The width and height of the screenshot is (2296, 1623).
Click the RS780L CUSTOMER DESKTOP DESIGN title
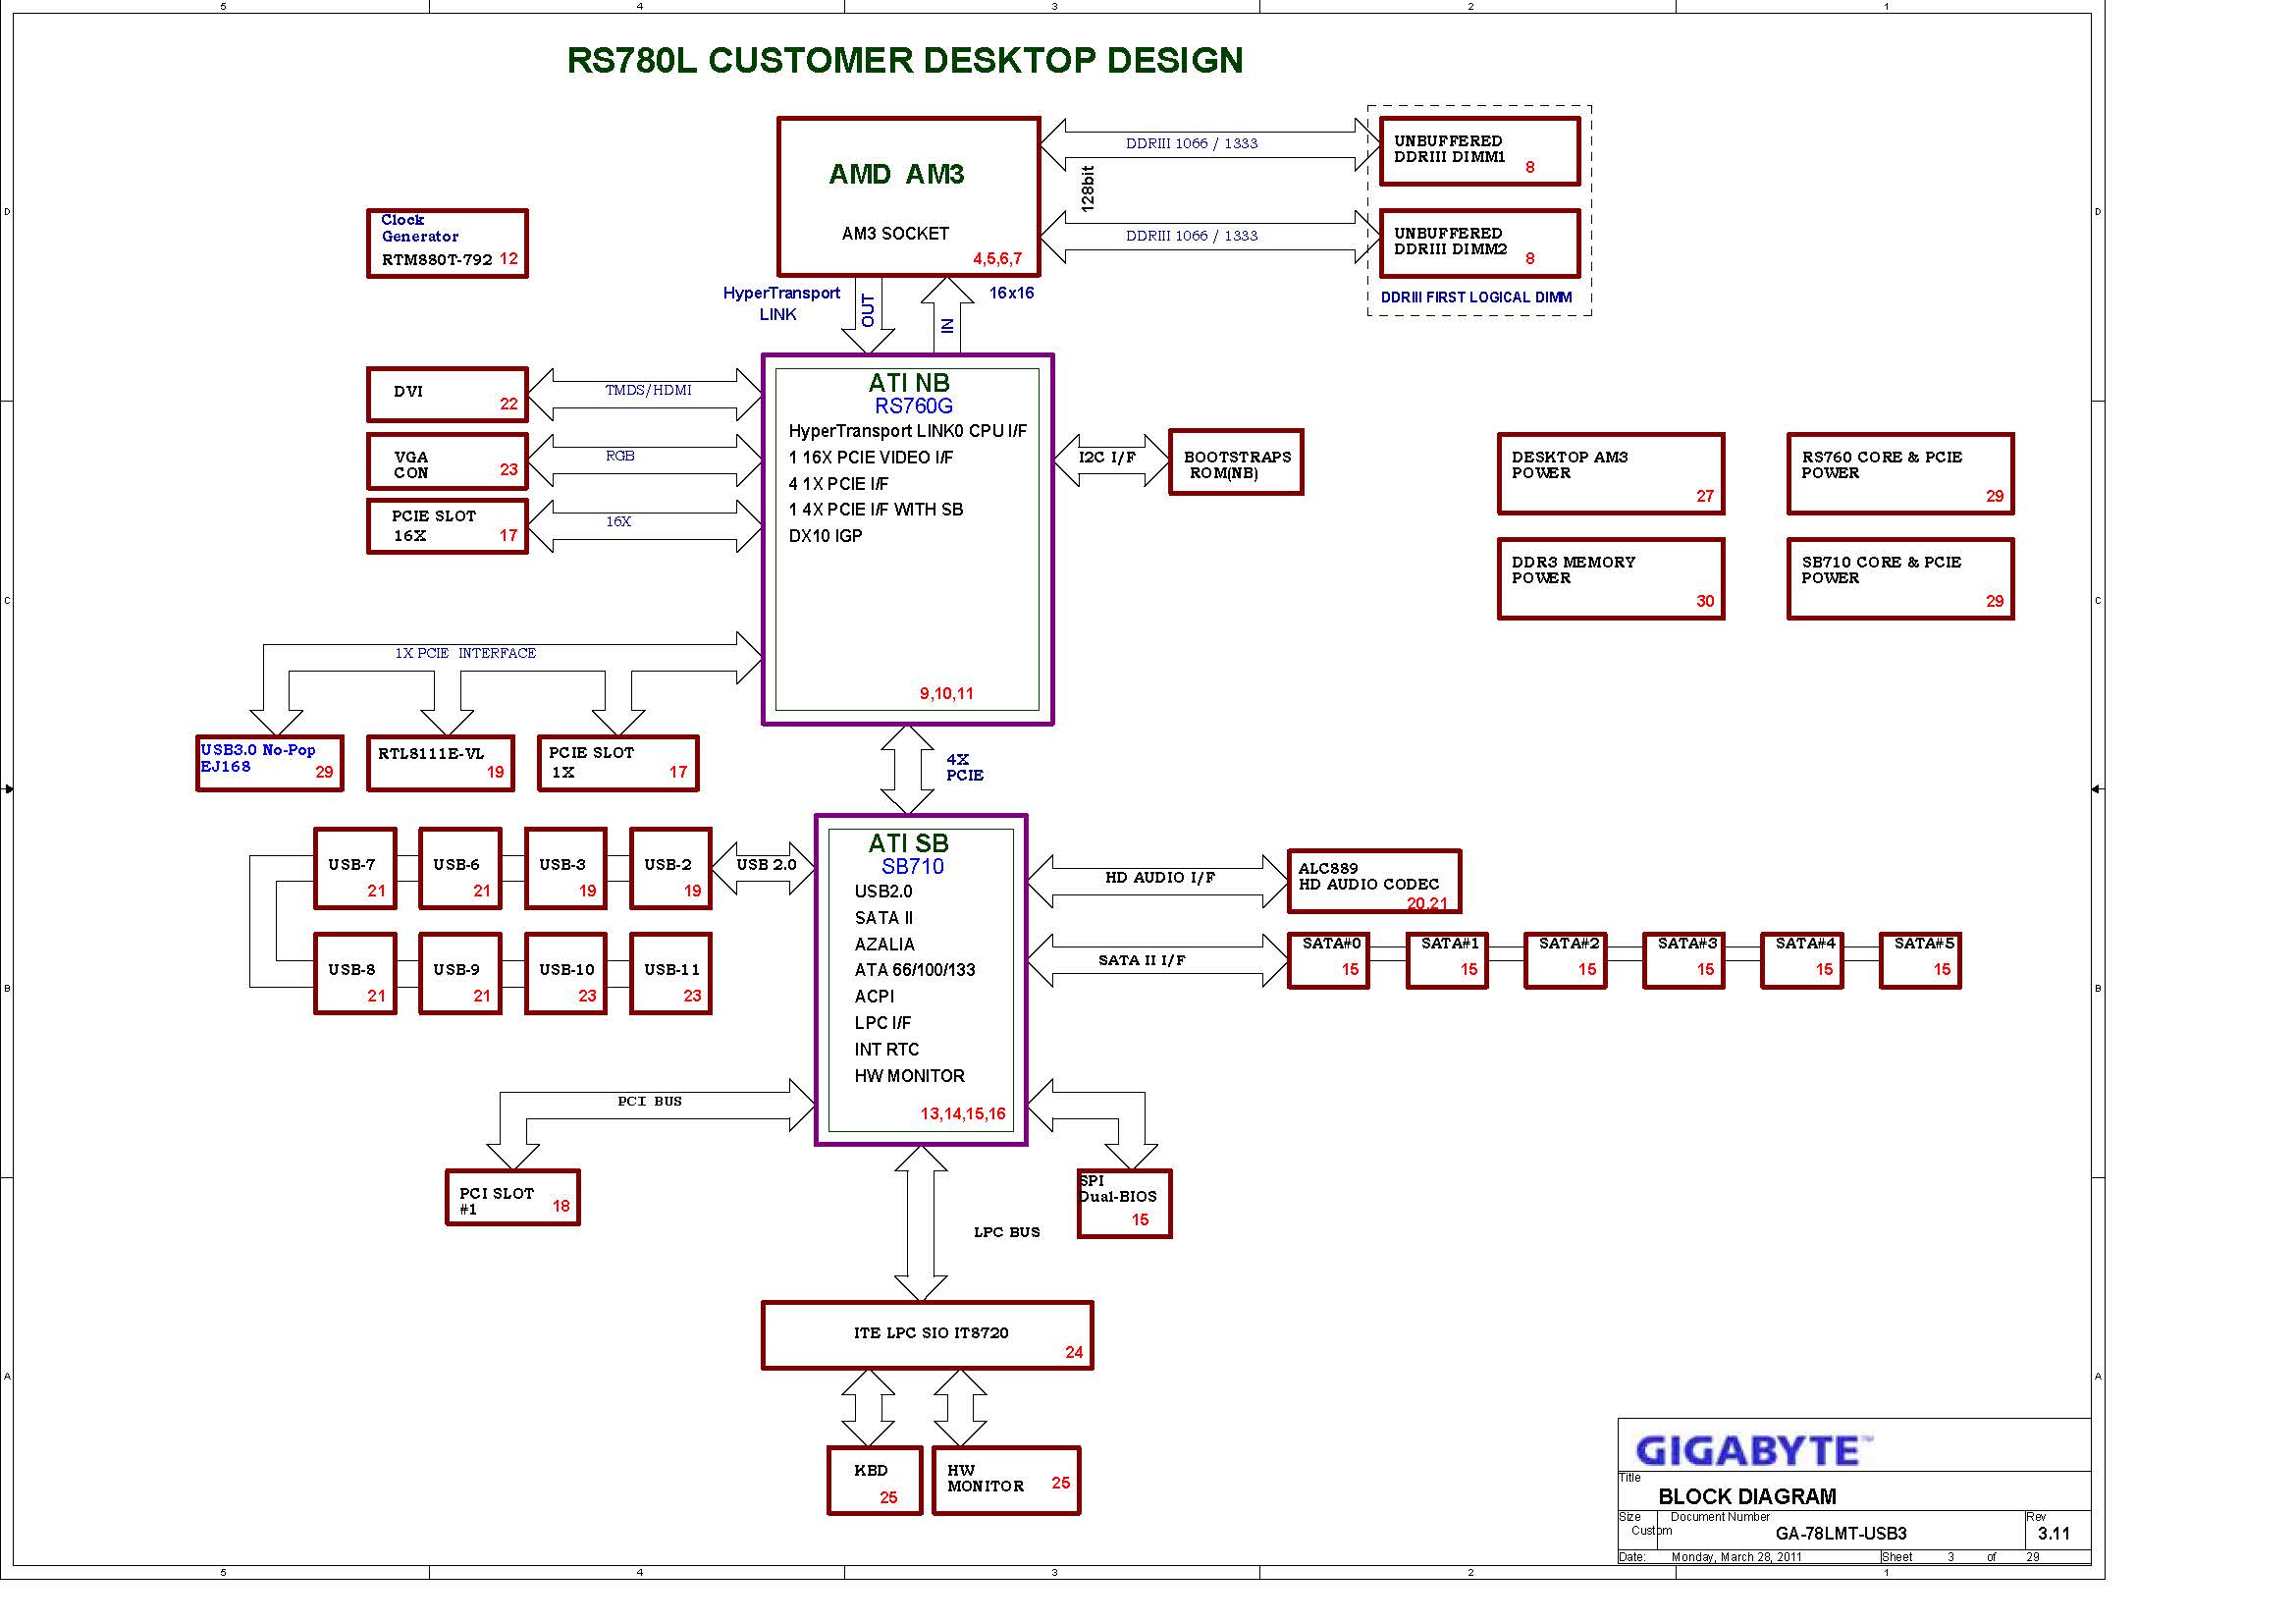(x=905, y=60)
